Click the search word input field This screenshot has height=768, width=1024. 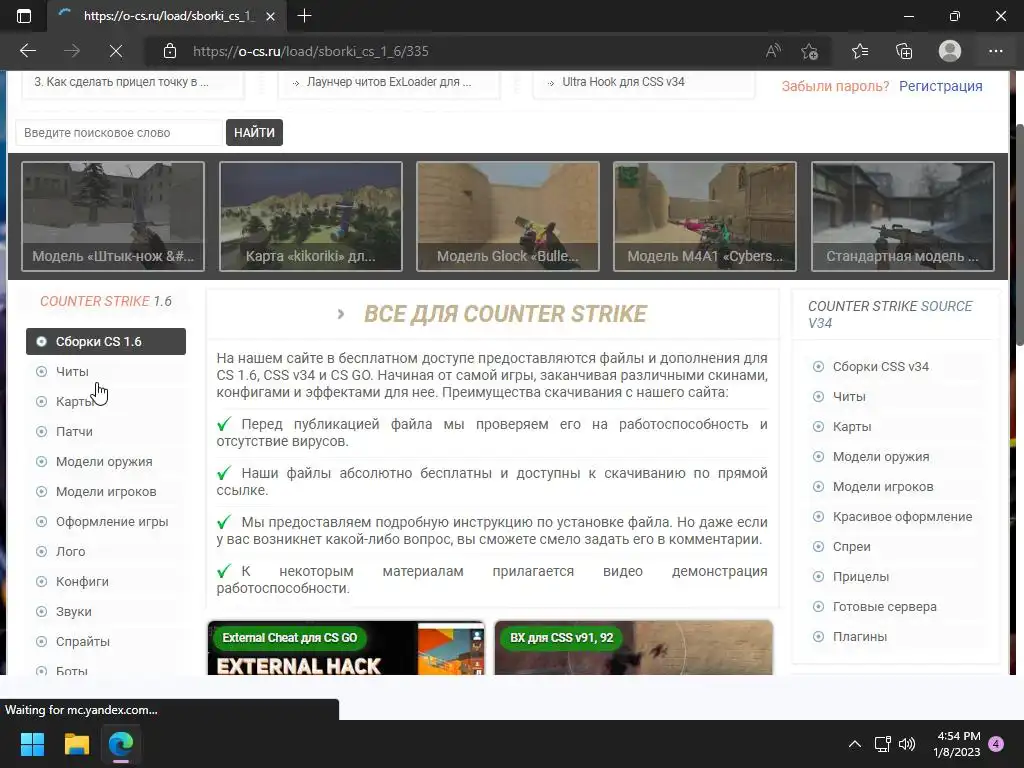(x=119, y=133)
